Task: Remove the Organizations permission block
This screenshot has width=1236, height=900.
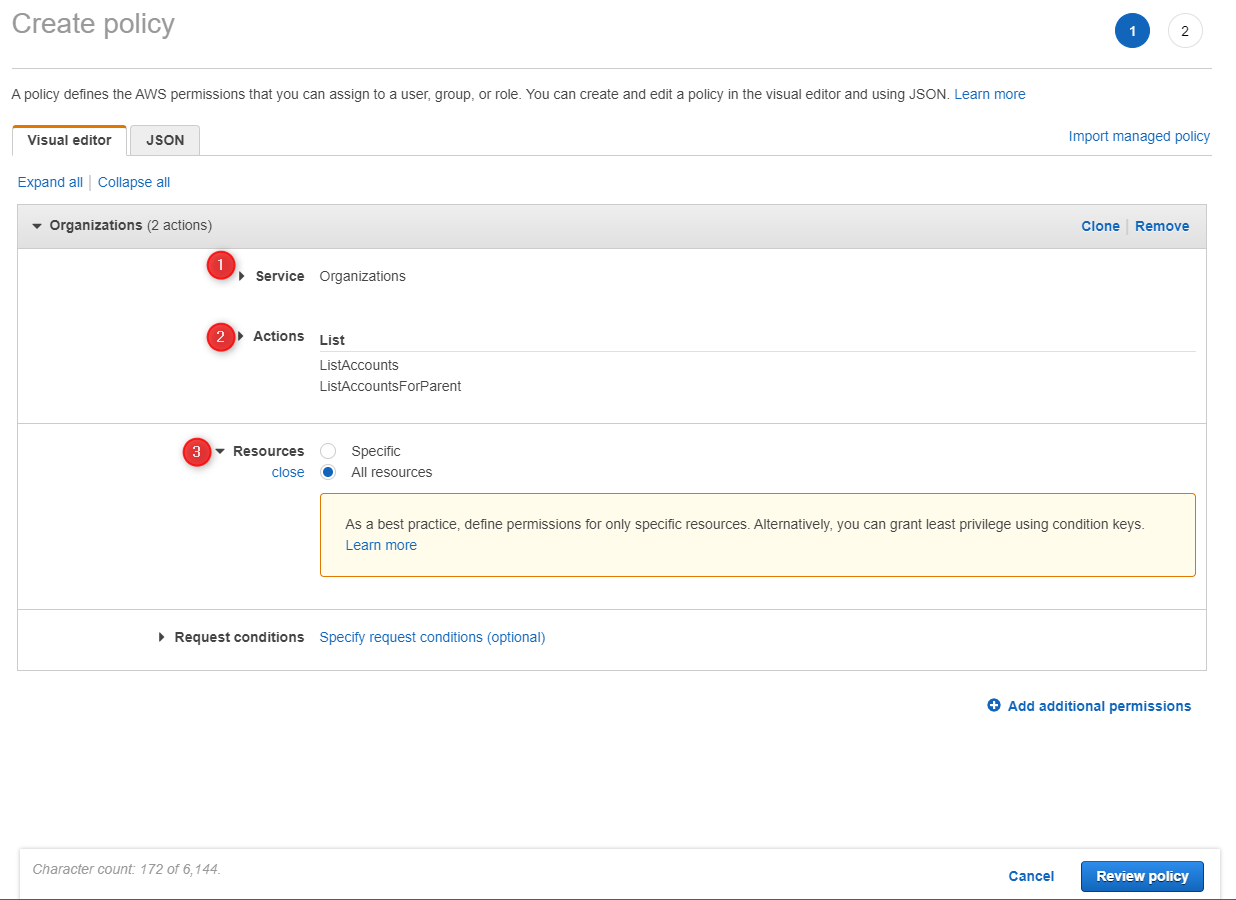Action: pos(1162,226)
